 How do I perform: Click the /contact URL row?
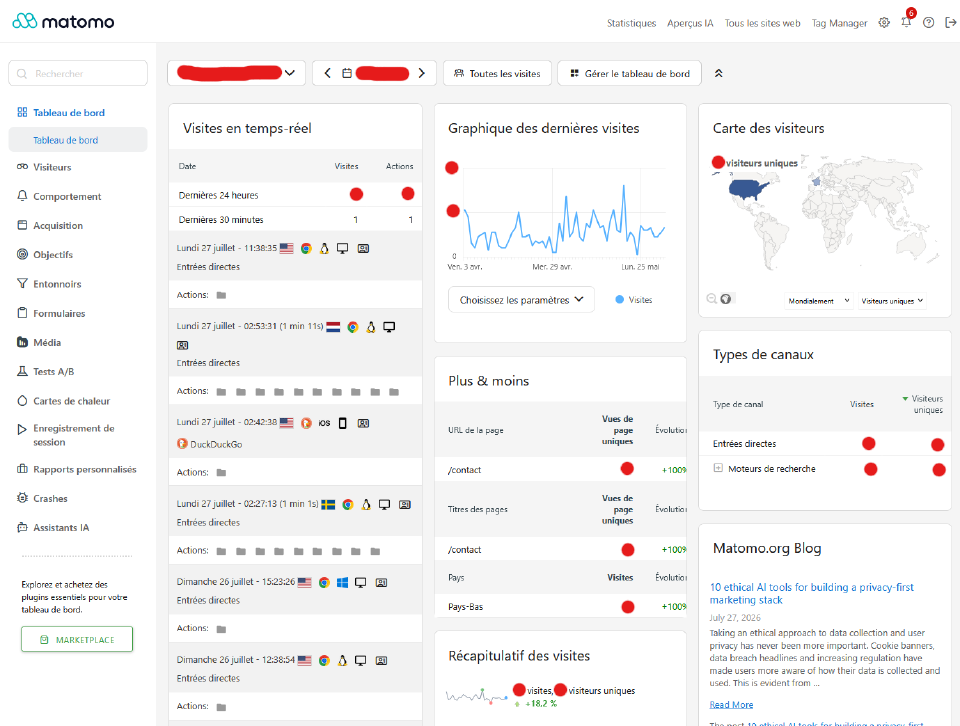560,470
